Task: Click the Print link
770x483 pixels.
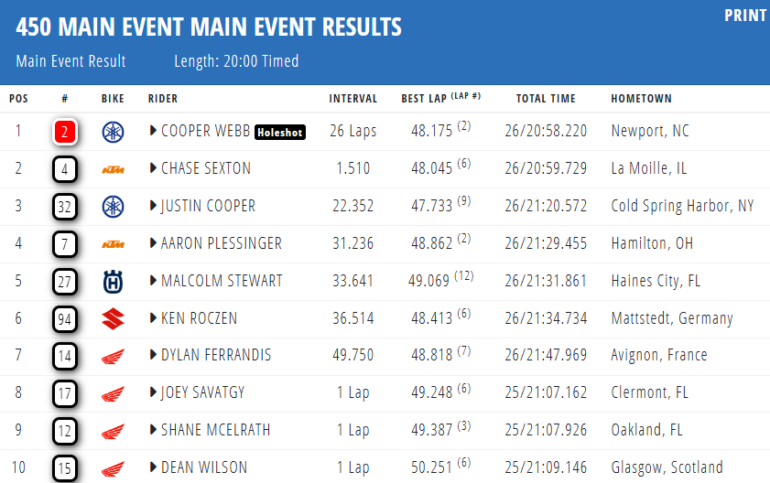Action: [x=745, y=16]
